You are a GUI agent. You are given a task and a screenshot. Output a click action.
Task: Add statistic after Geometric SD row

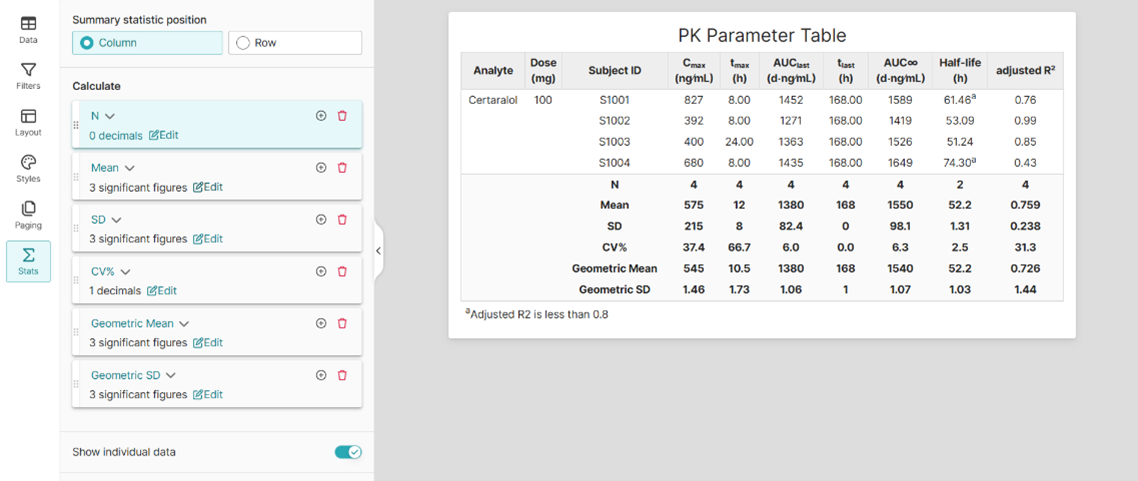coord(321,375)
